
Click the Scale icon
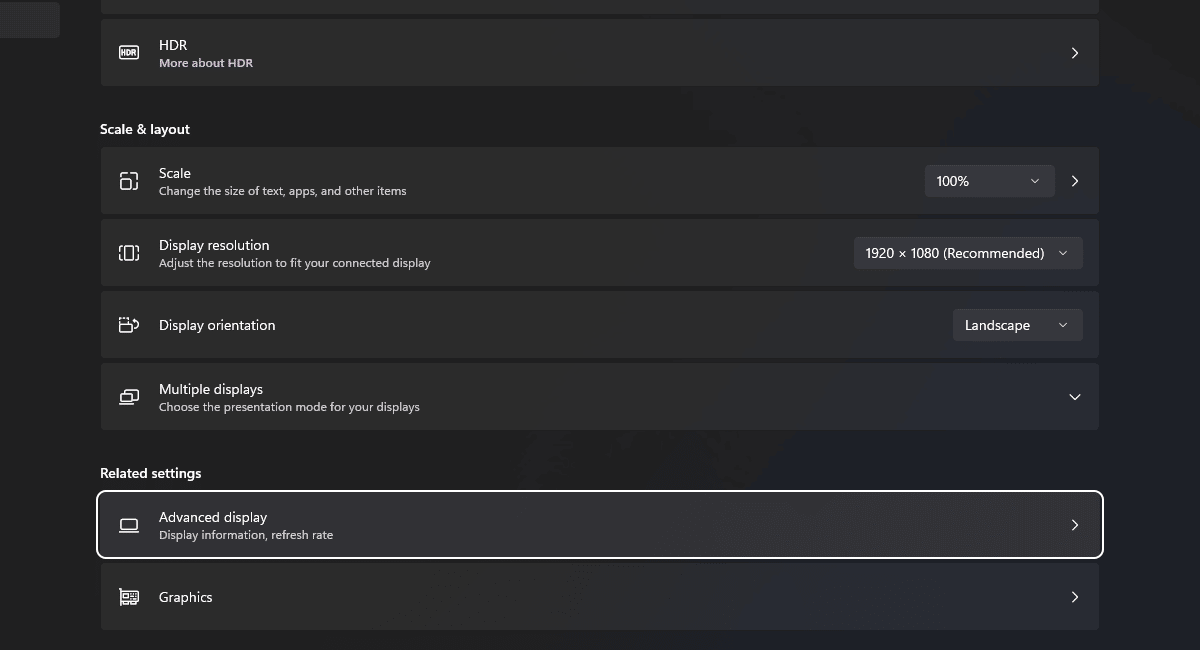click(129, 181)
